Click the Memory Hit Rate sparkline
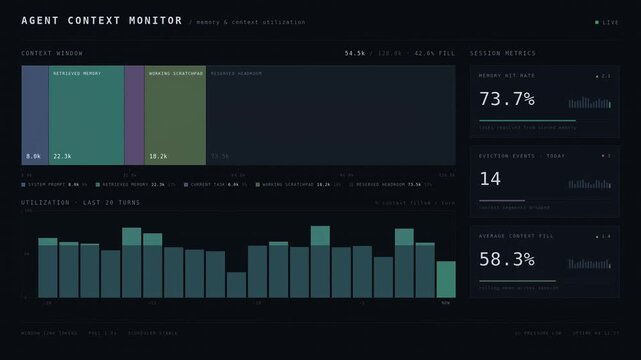 click(x=589, y=103)
